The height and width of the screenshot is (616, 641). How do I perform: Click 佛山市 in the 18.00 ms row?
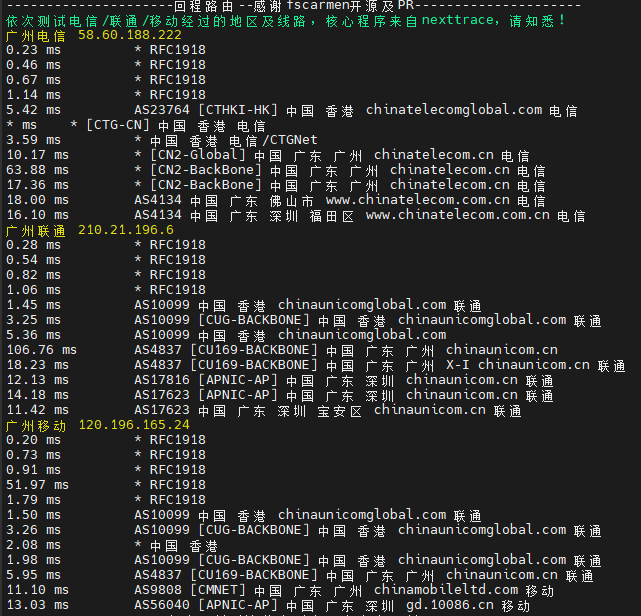coord(292,201)
